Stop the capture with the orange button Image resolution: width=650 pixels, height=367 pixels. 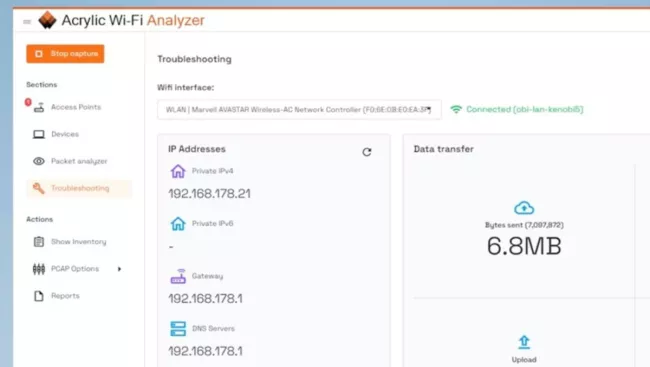[x=65, y=54]
